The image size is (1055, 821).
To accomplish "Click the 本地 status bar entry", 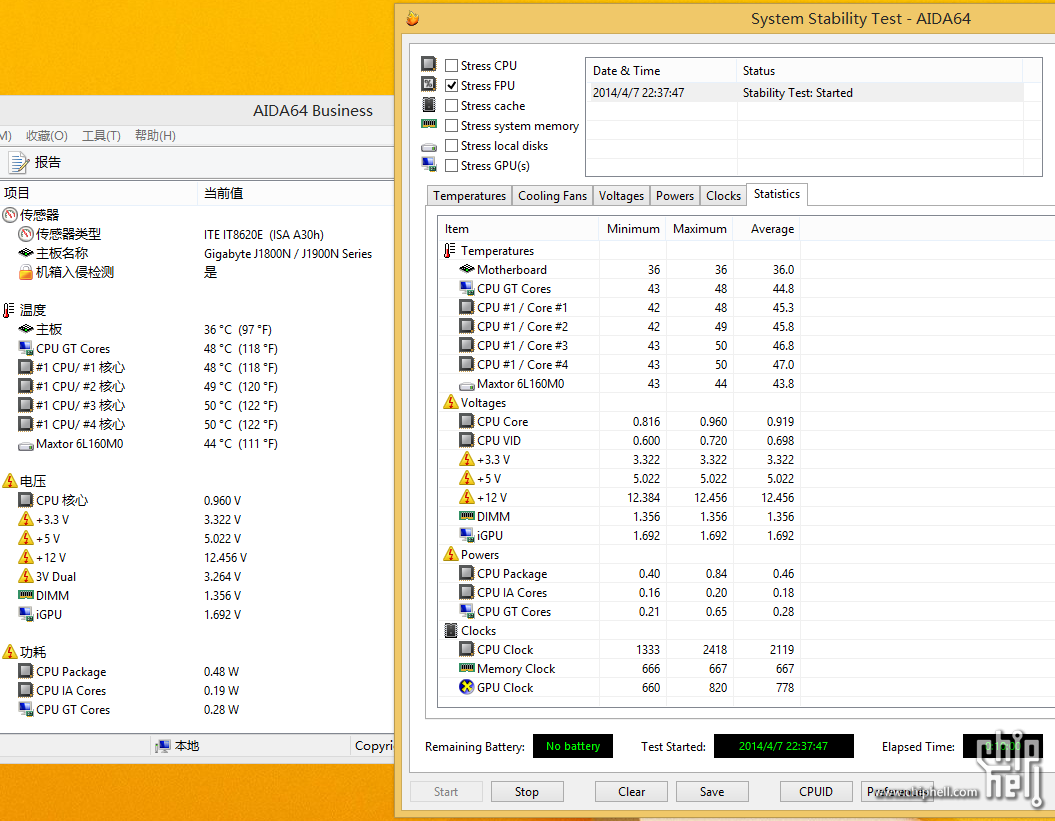I will (x=177, y=746).
